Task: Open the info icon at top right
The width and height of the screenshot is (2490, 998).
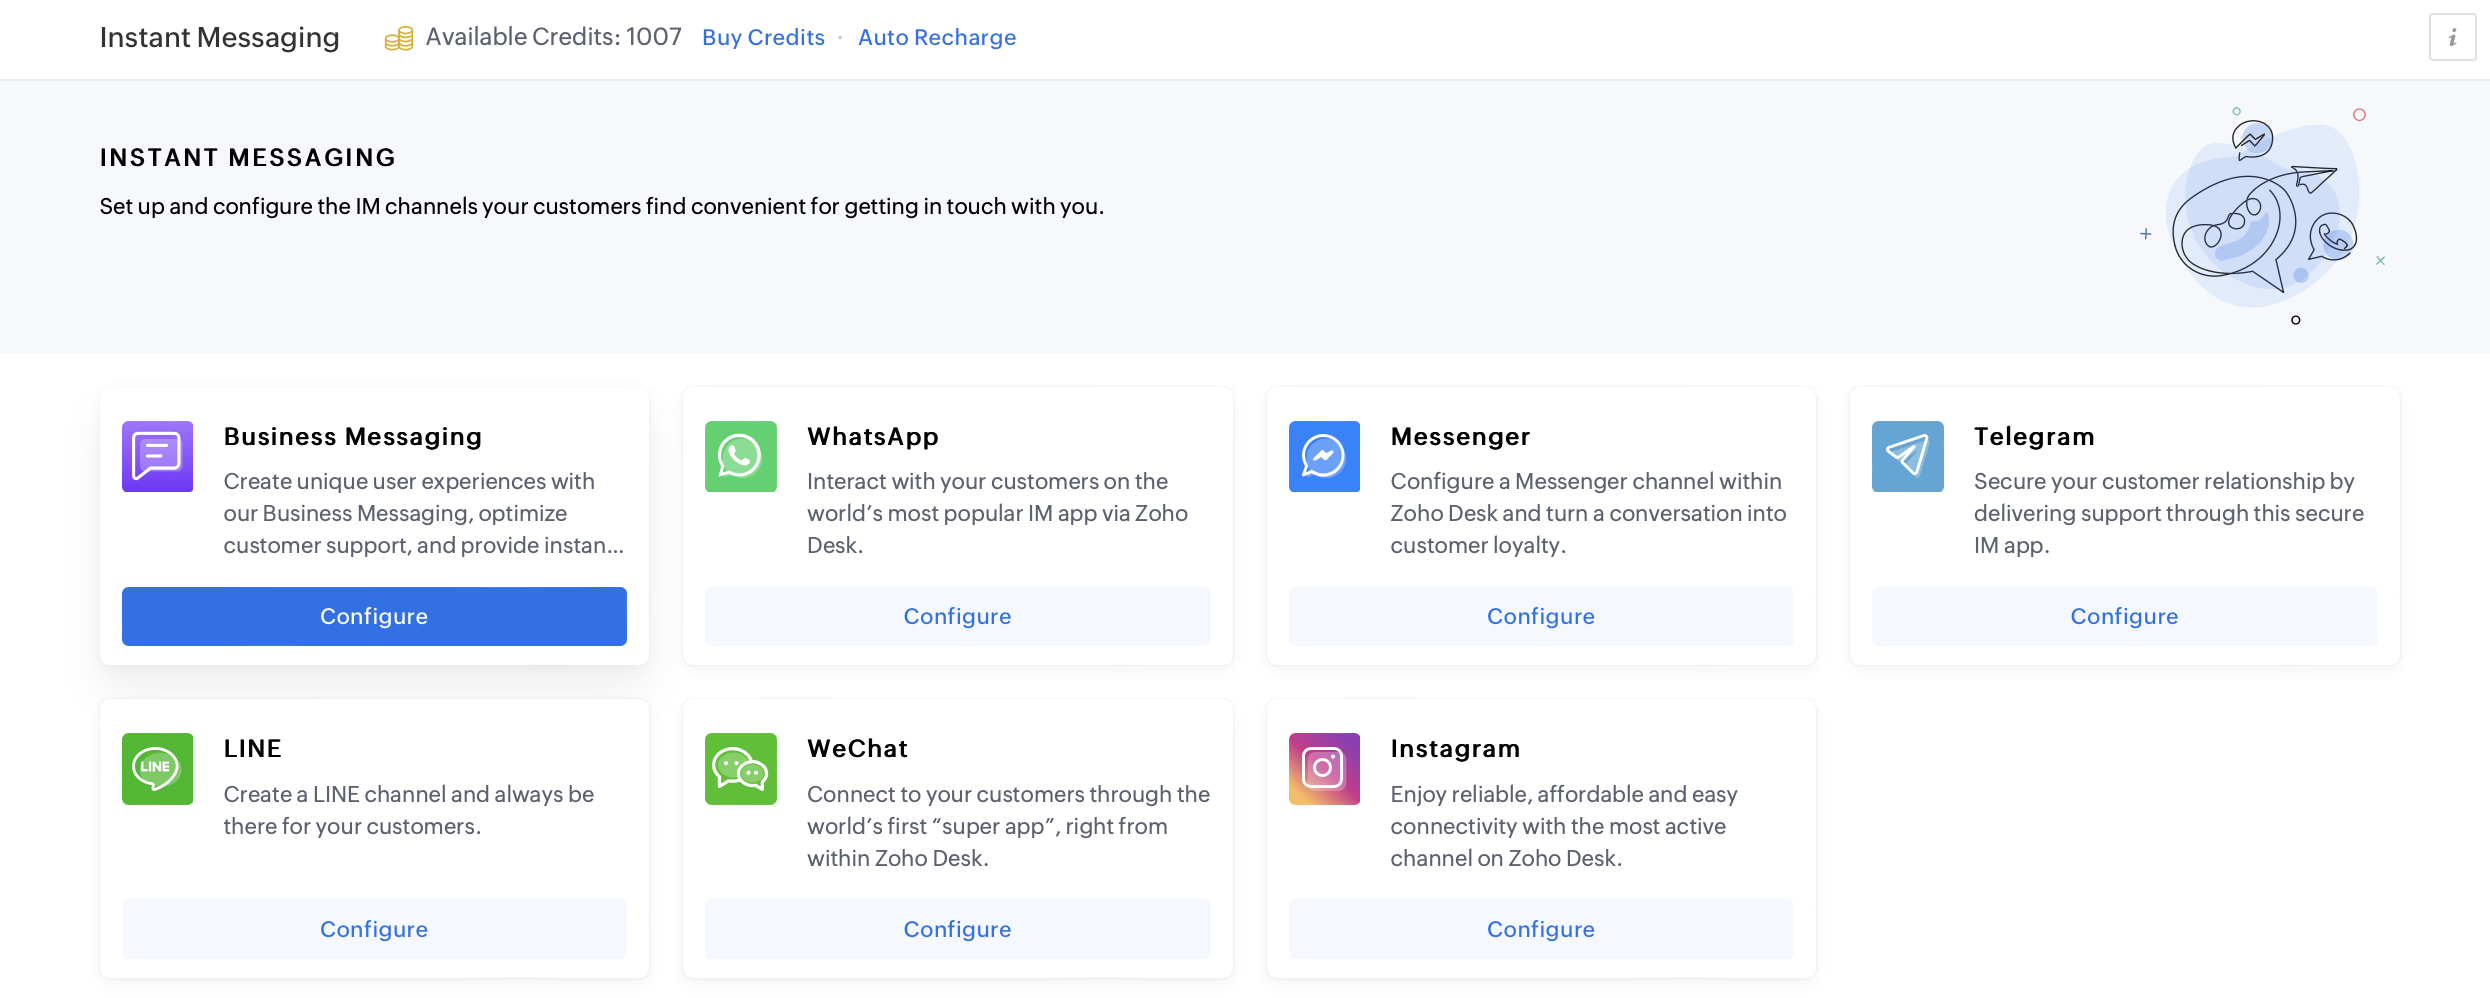Action: (2452, 38)
